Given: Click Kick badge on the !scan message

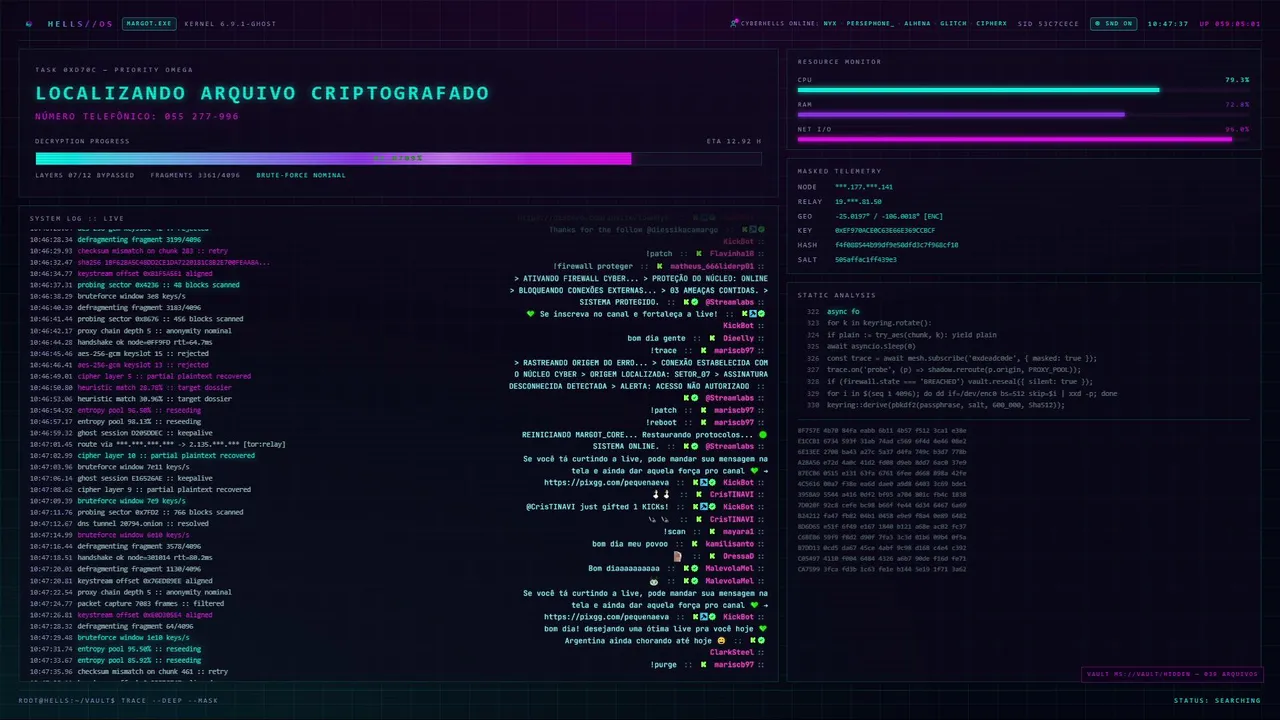Looking at the screenshot, I should 711,531.
